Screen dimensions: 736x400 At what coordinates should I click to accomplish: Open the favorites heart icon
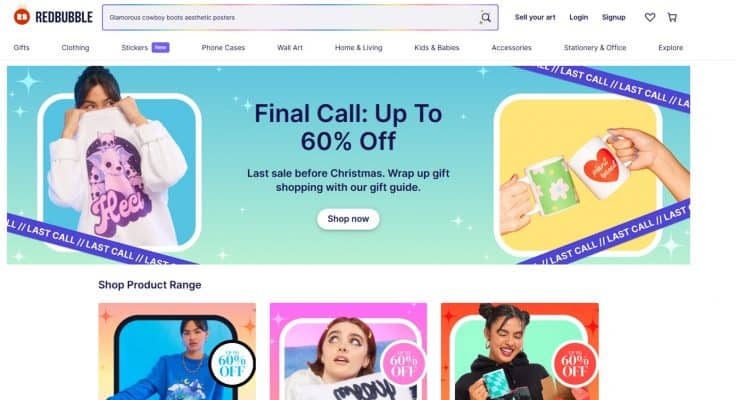point(650,17)
